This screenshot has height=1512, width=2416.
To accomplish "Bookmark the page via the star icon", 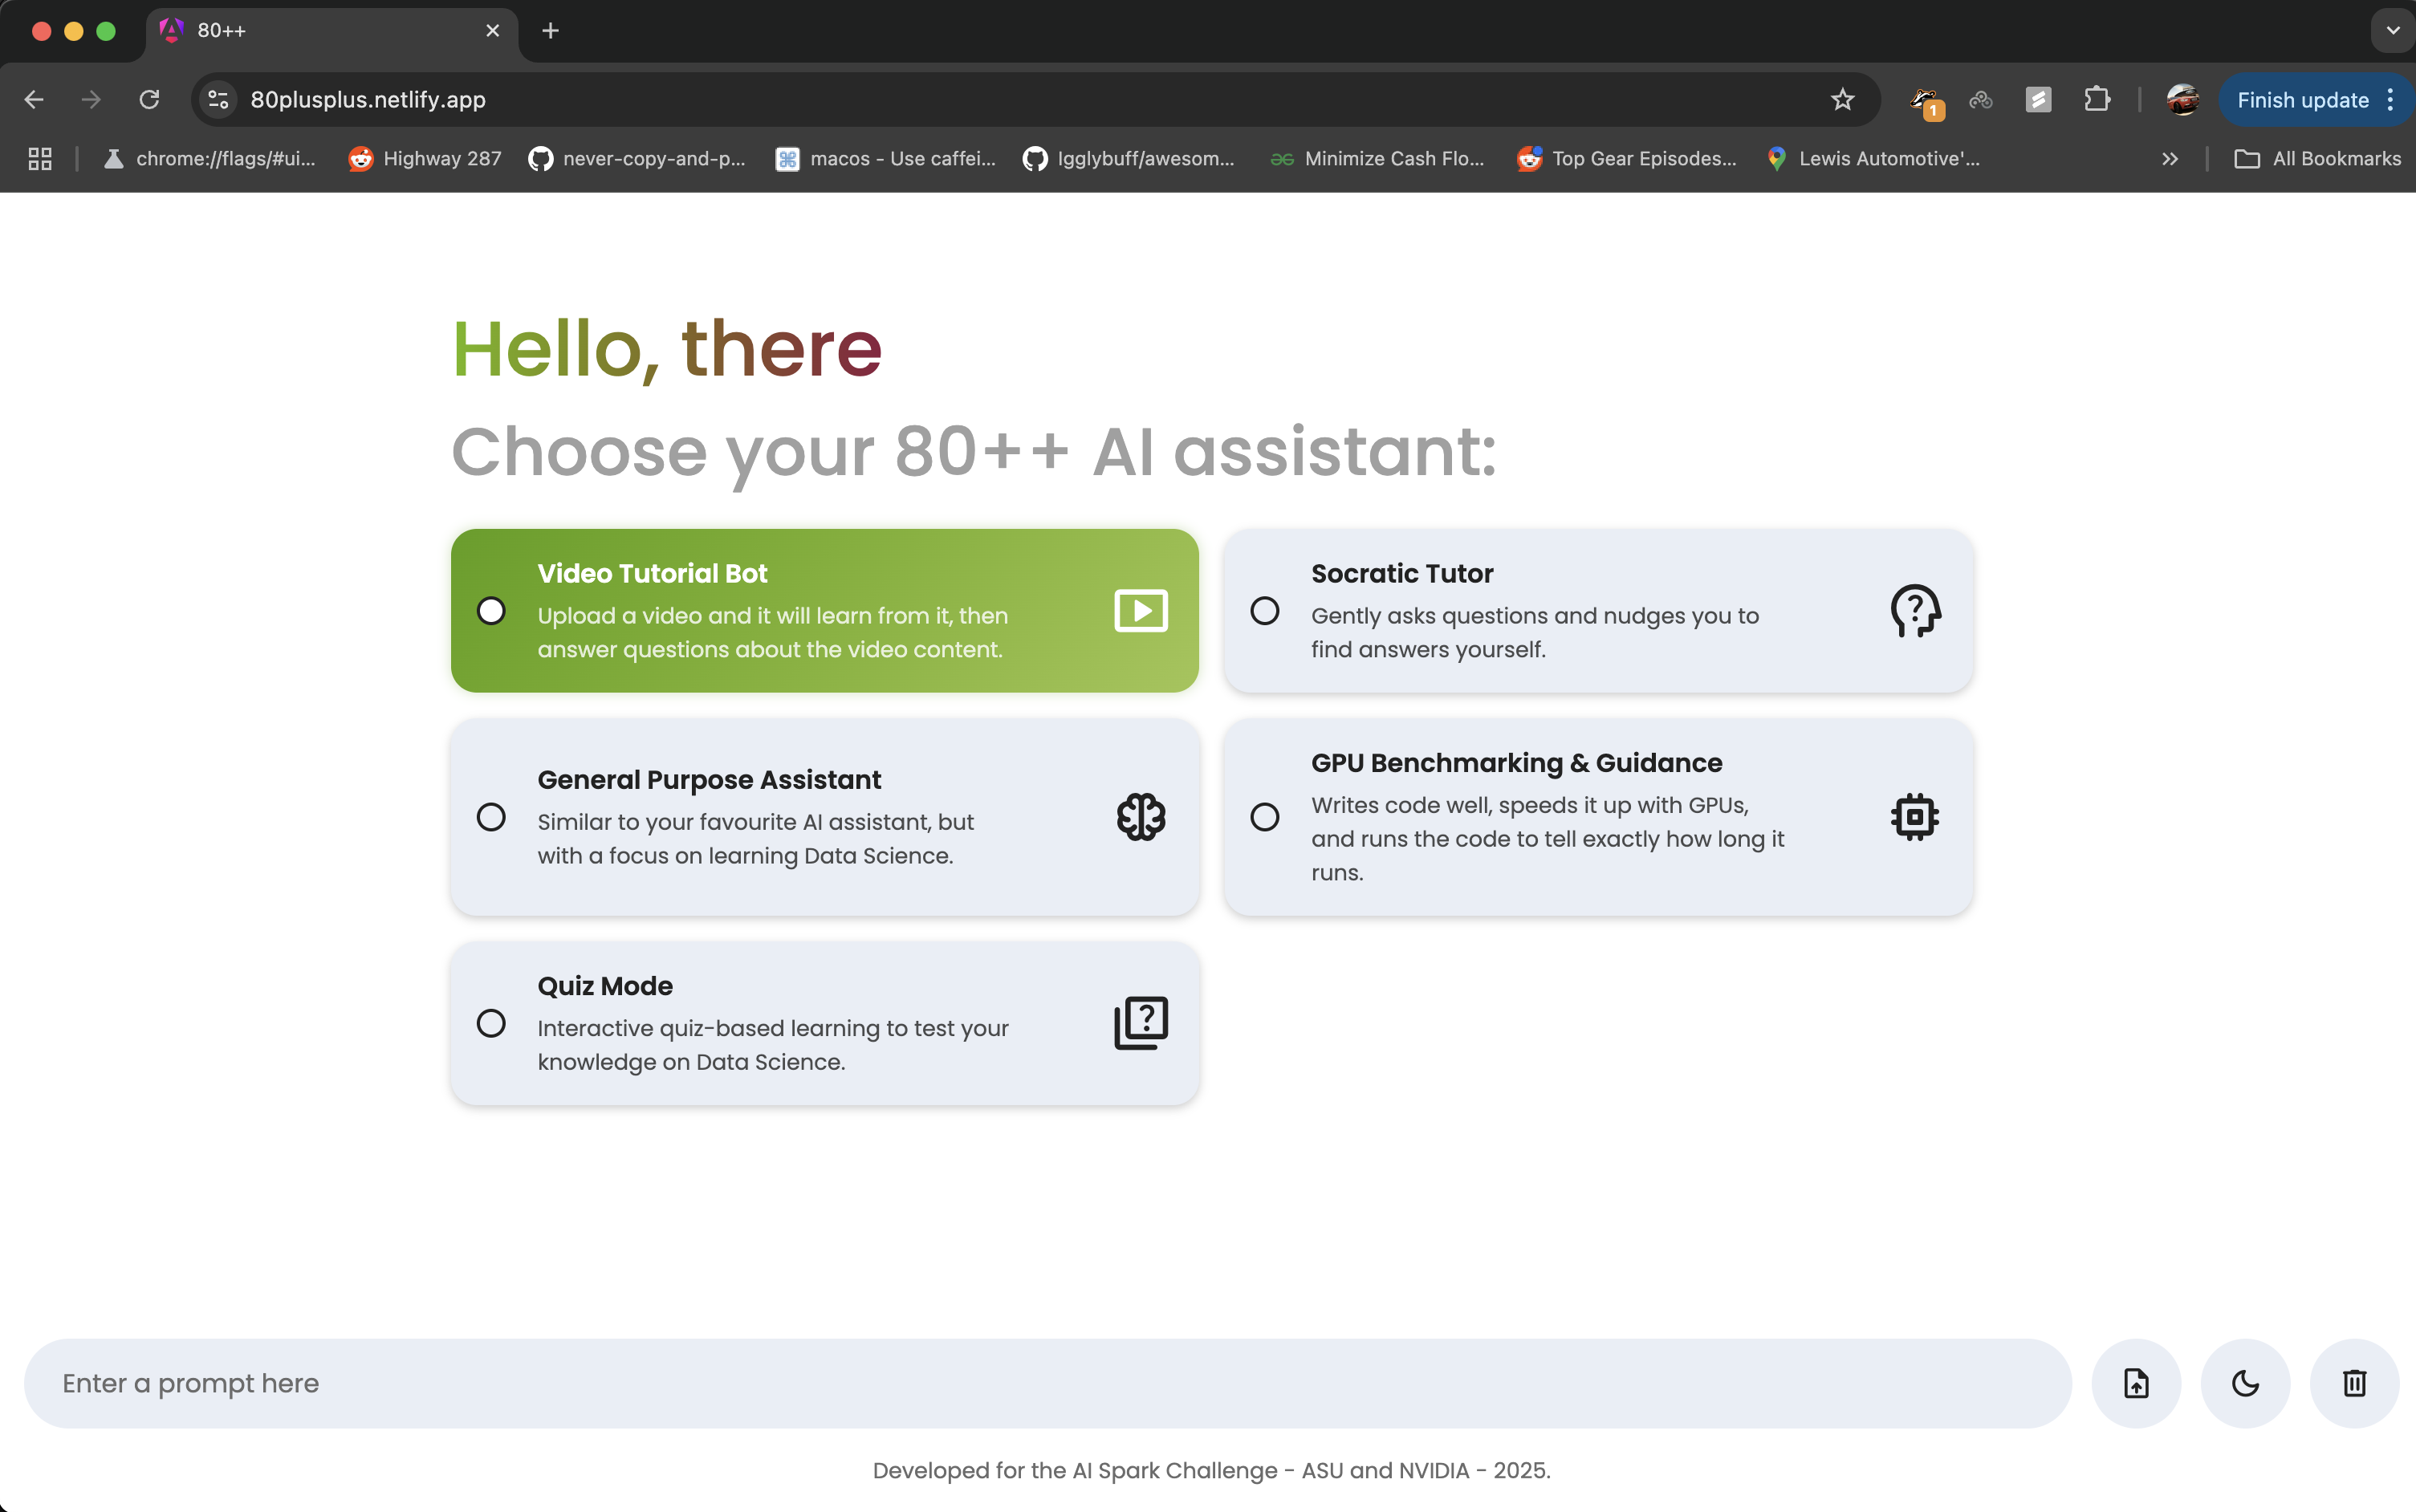I will point(1841,99).
